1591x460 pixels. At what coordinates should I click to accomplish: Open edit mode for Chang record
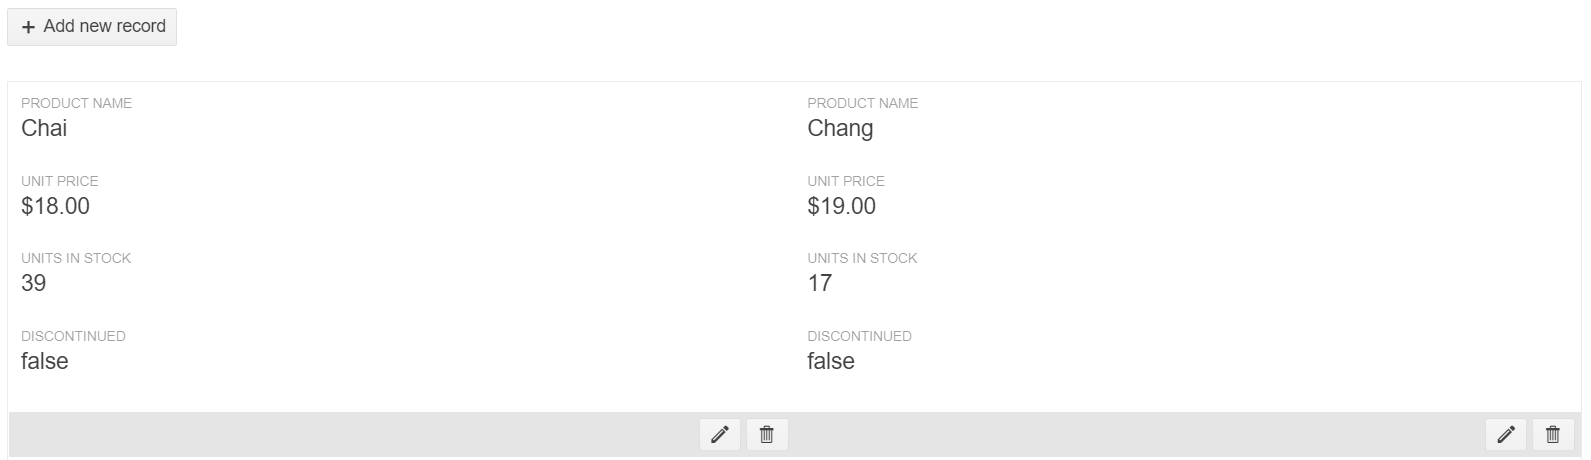(1506, 435)
